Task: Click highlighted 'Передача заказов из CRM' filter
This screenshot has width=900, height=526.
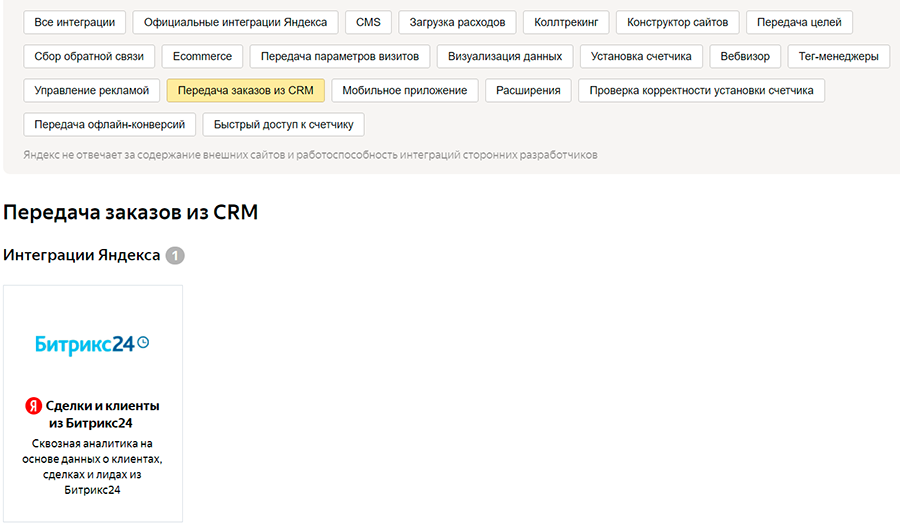Action: click(245, 90)
